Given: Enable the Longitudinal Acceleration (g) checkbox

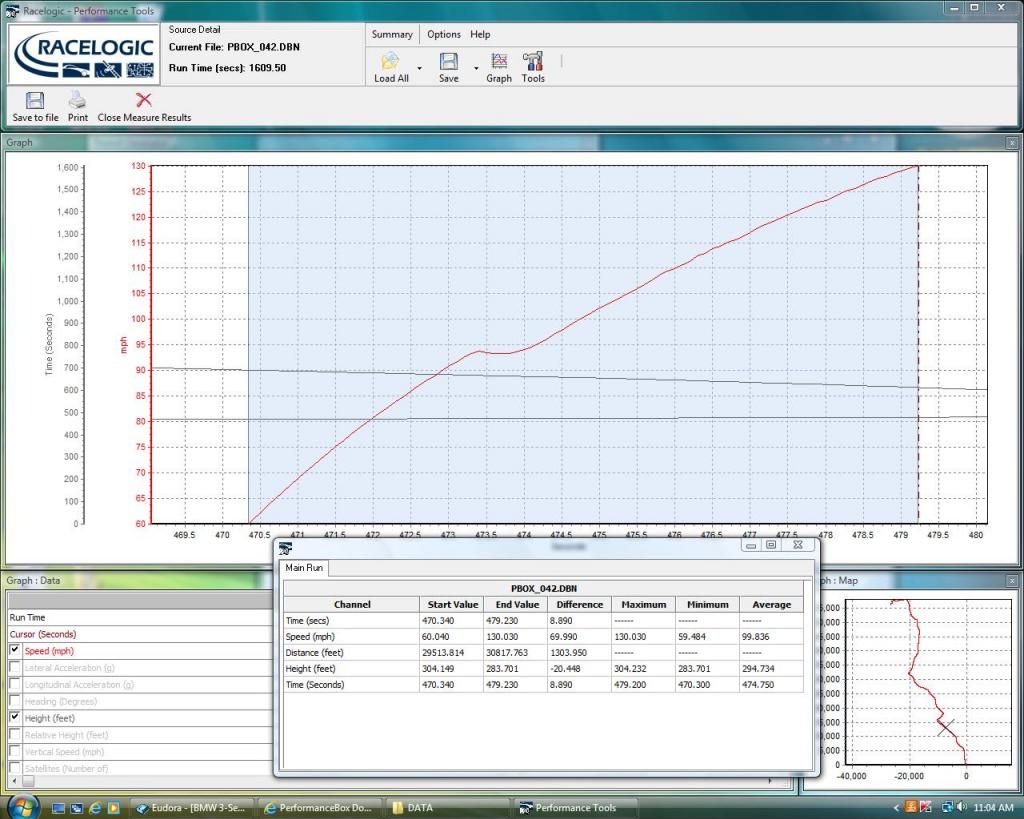Looking at the screenshot, I should pyautogui.click(x=14, y=684).
